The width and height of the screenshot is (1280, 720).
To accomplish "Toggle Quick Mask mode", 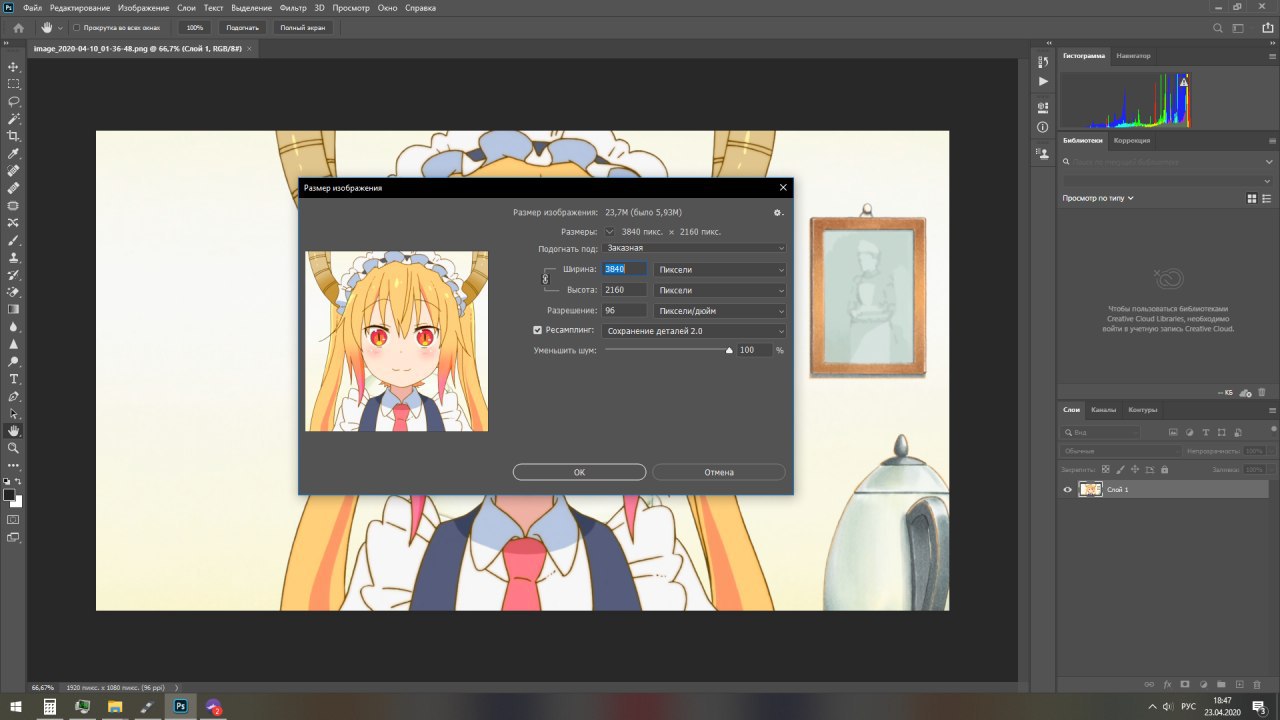I will tap(14, 520).
